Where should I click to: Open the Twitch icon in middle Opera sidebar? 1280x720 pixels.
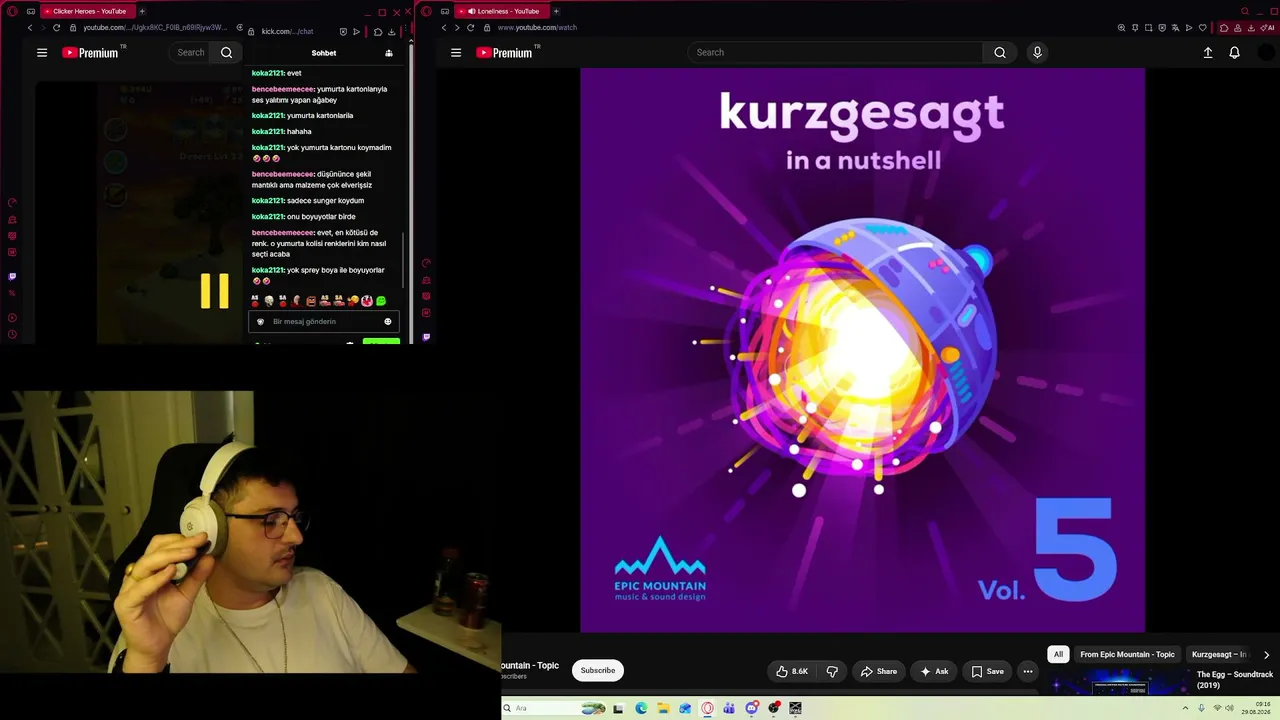(x=426, y=337)
